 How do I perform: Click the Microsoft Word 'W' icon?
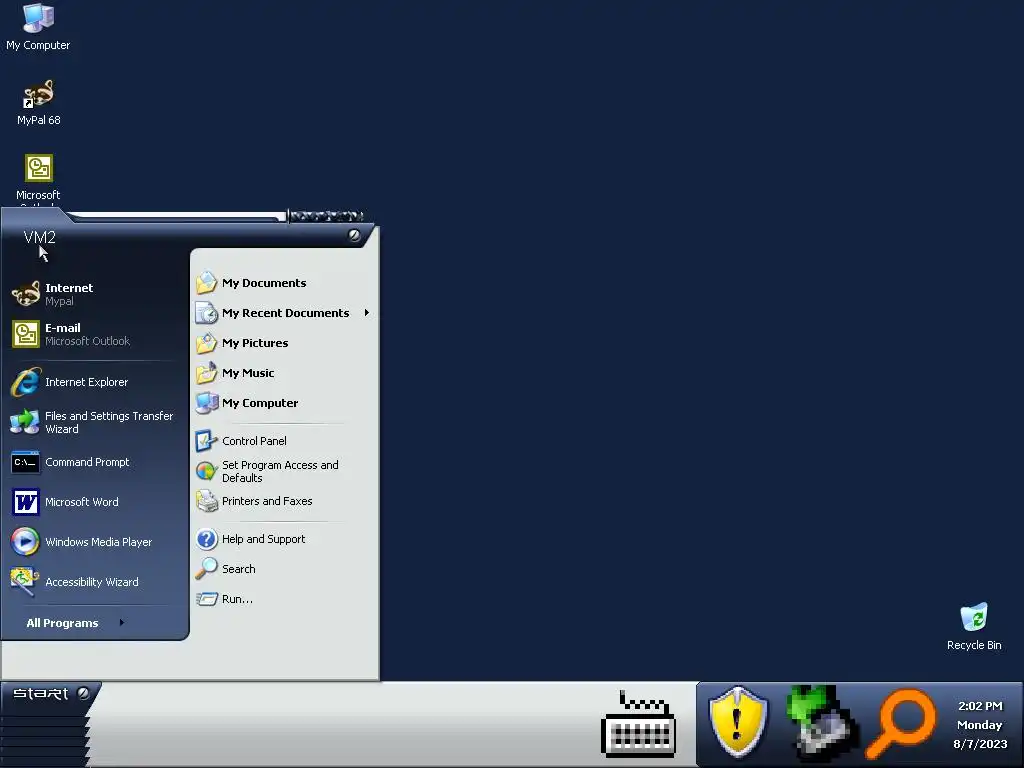point(25,502)
